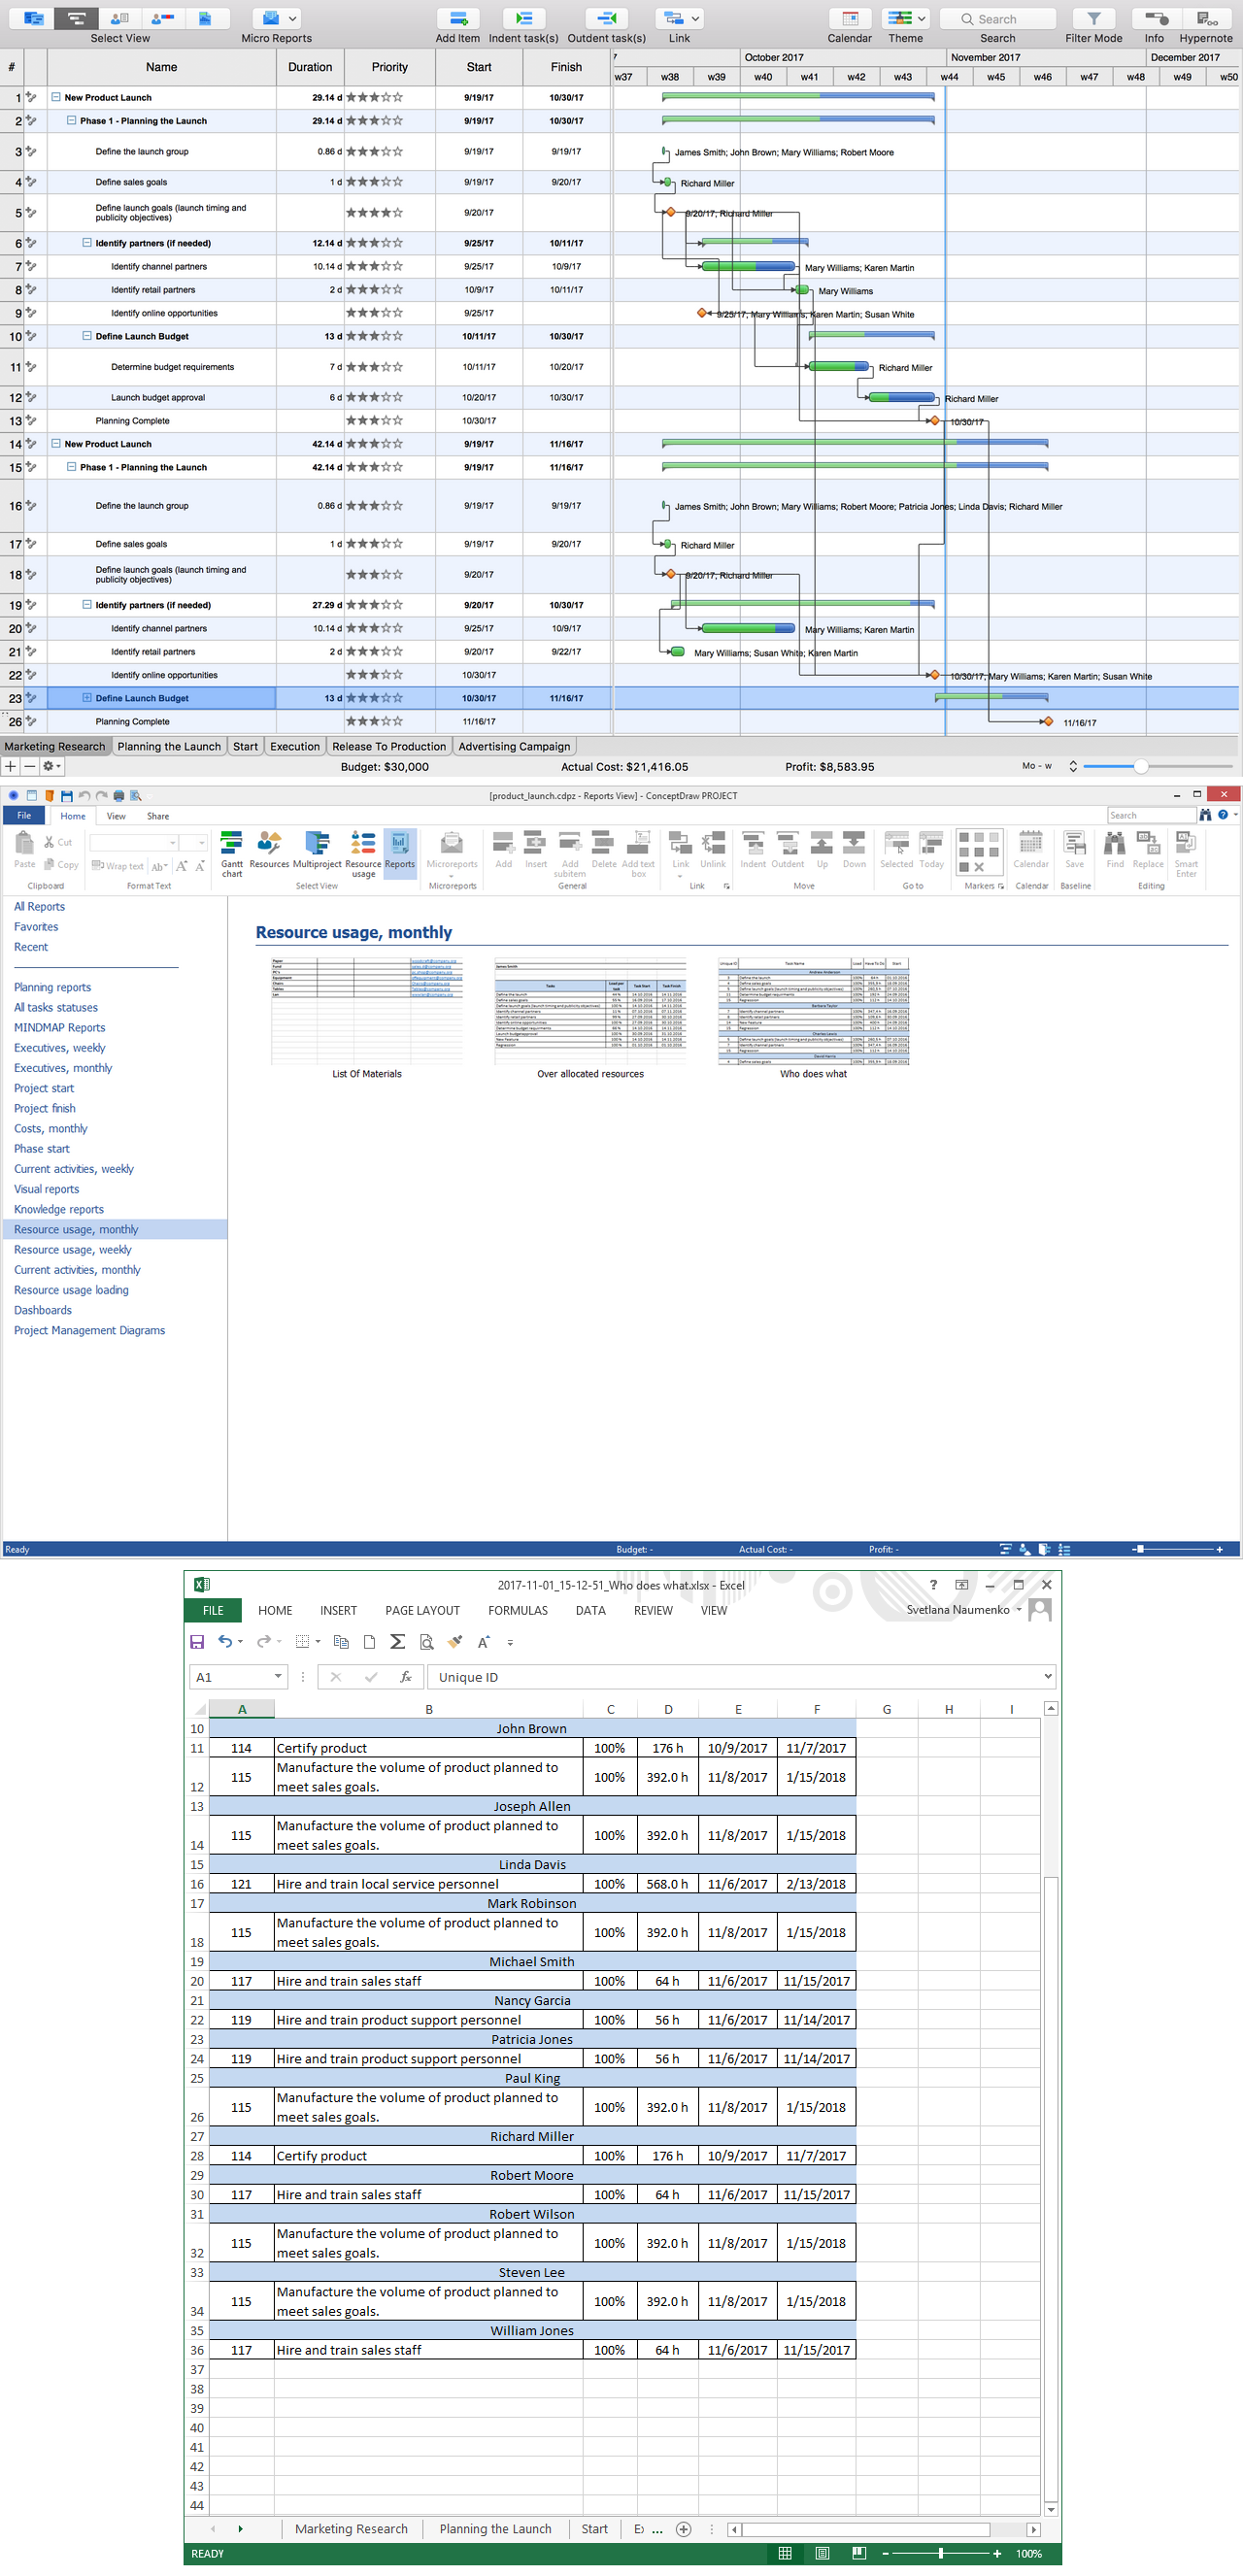Select Marketing Research sheet tab in Excel
Image resolution: width=1243 pixels, height=2576 pixels.
tap(351, 2528)
